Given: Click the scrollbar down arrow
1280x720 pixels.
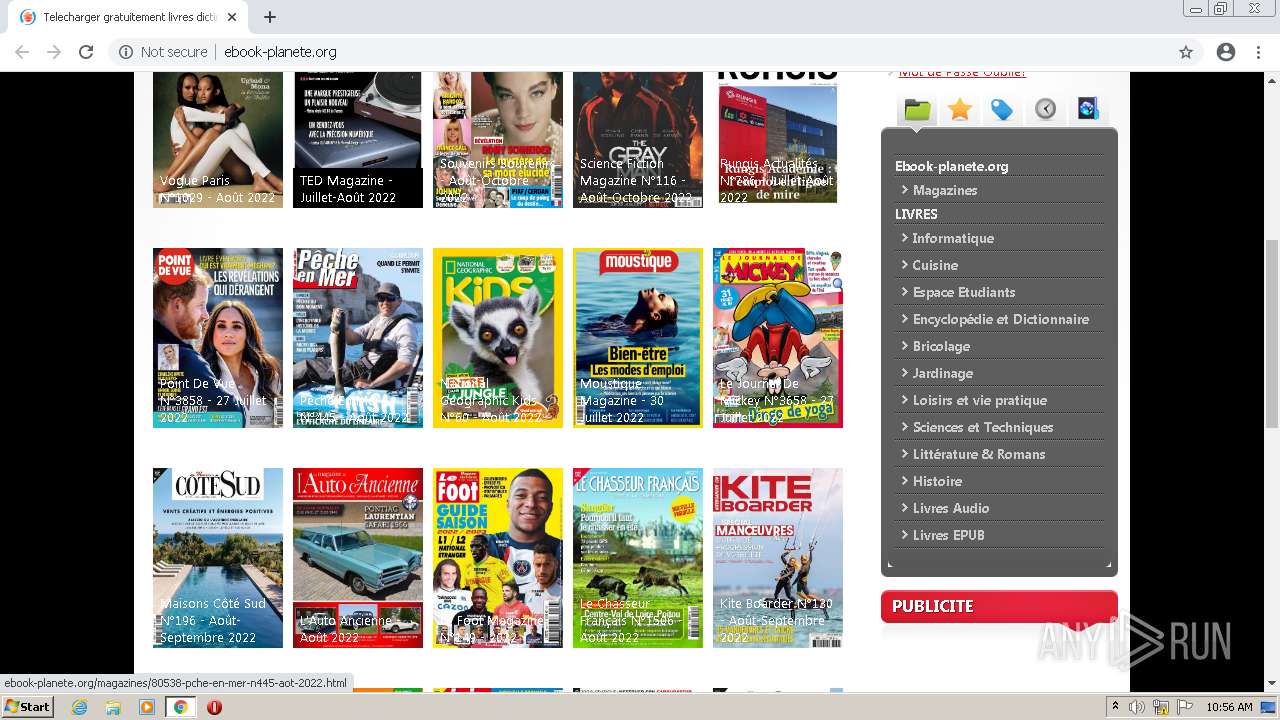Looking at the screenshot, I should [x=1271, y=683].
